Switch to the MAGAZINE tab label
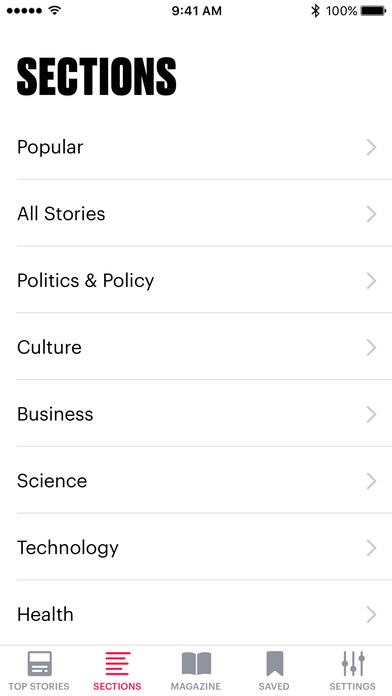The width and height of the screenshot is (392, 696). (x=196, y=686)
